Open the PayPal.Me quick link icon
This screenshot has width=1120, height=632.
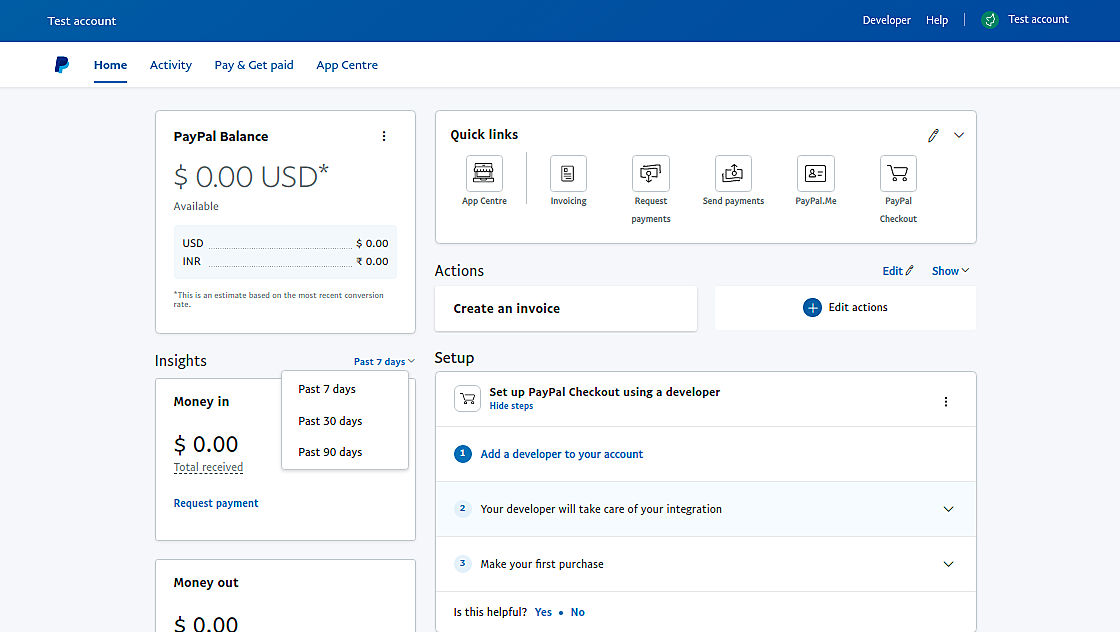pyautogui.click(x=815, y=174)
